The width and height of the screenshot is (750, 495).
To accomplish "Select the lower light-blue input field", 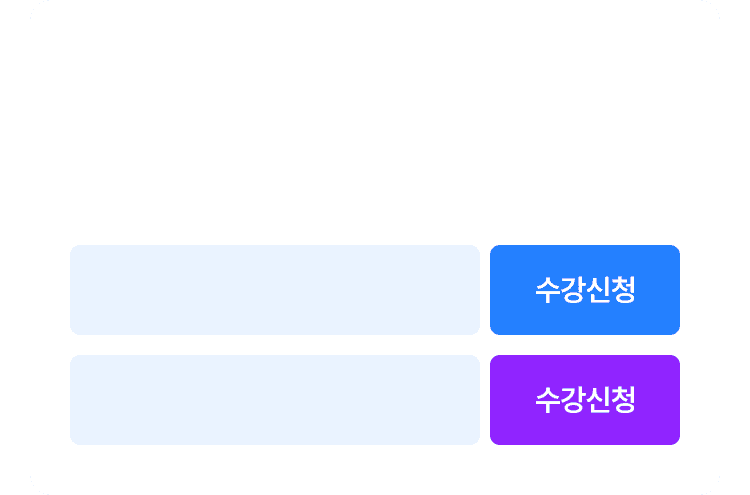I will pyautogui.click(x=275, y=400).
